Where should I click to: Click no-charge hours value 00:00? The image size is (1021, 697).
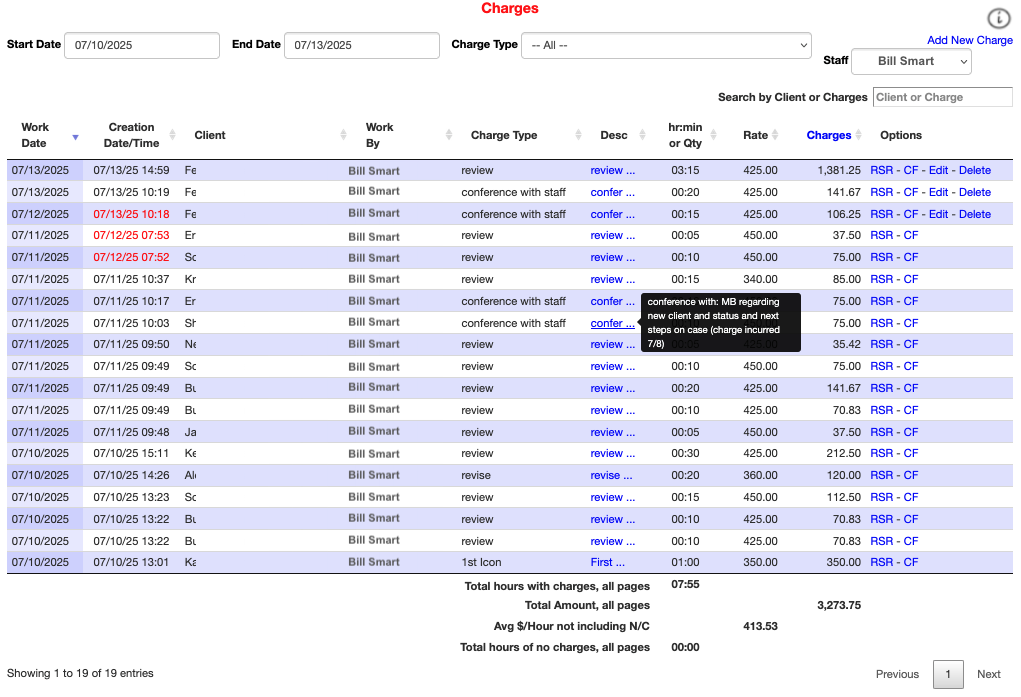(685, 647)
